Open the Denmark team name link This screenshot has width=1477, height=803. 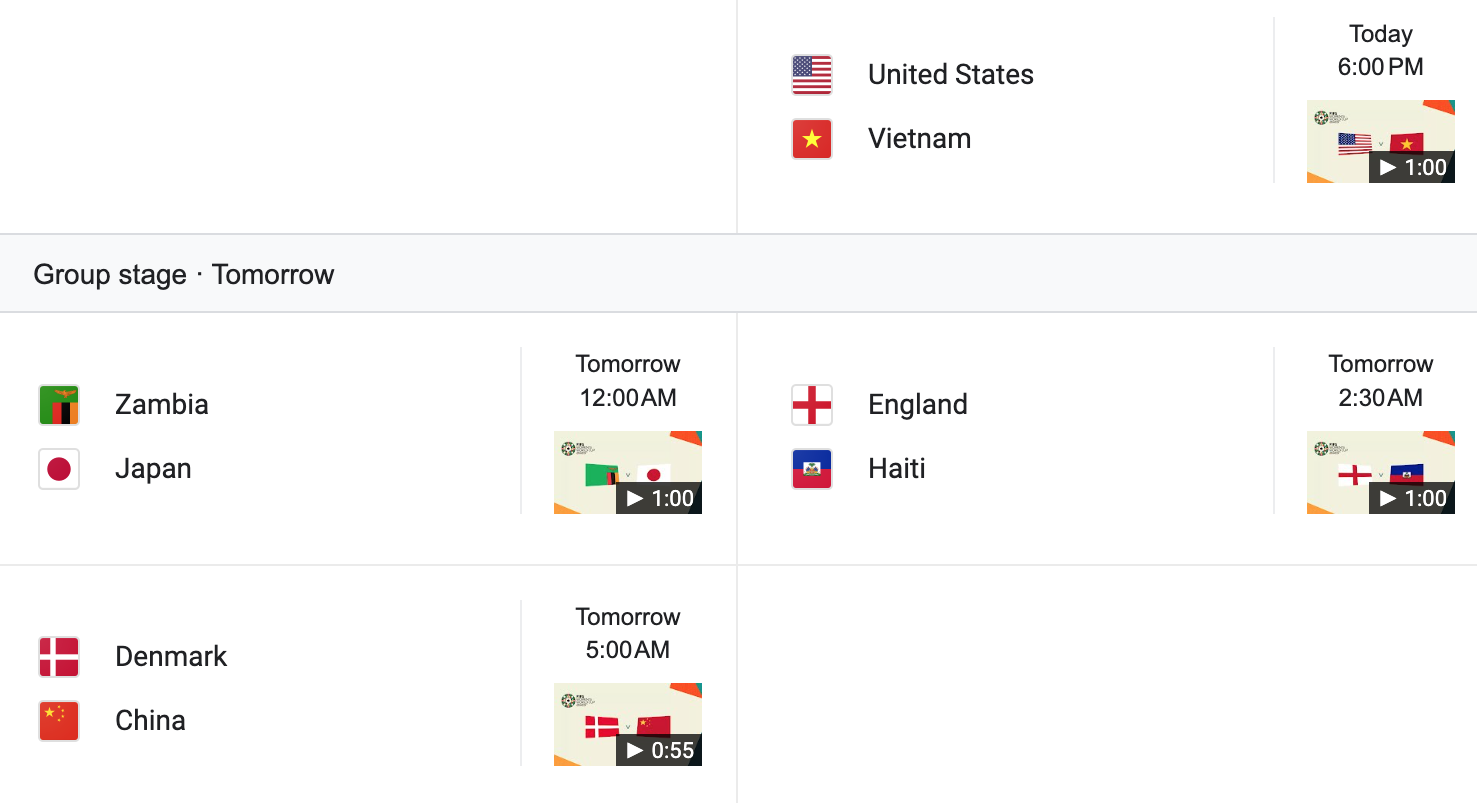(x=171, y=657)
